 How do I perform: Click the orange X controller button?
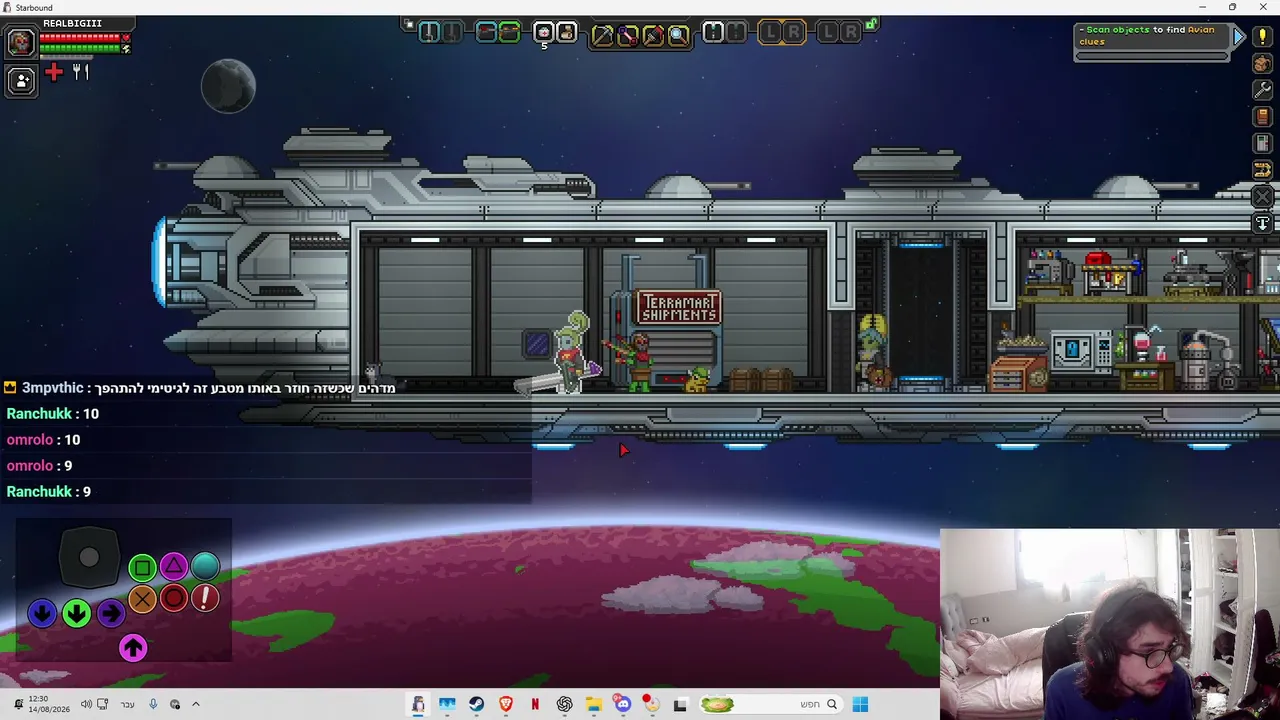[142, 598]
